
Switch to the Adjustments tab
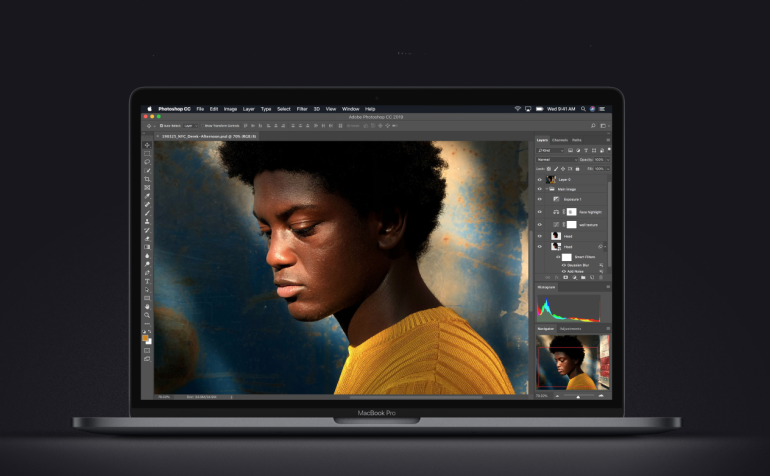[570, 328]
